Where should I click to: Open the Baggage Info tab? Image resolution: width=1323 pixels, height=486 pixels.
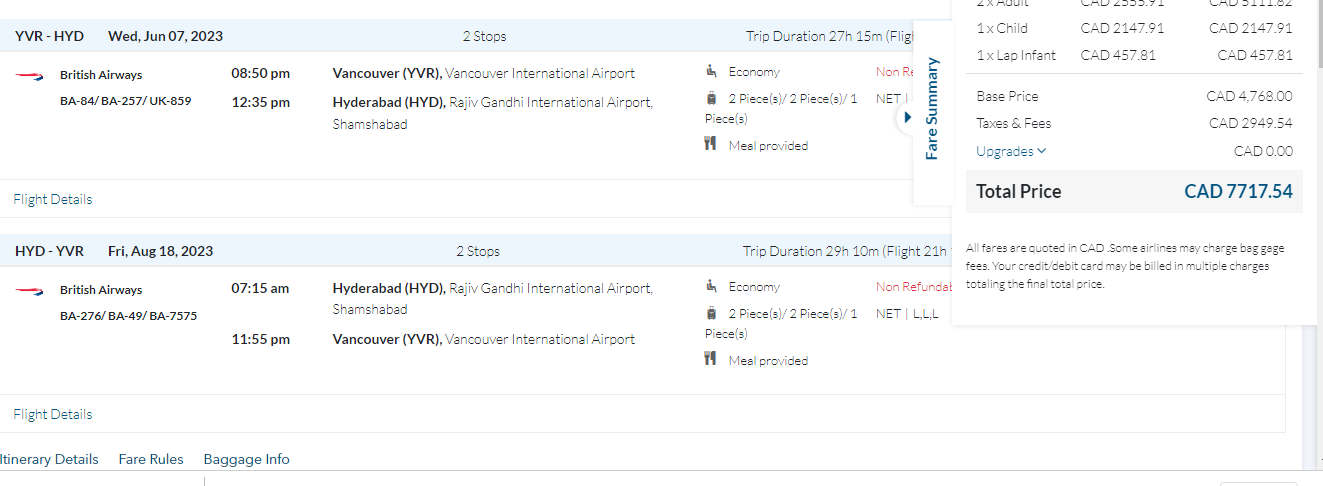(x=246, y=460)
